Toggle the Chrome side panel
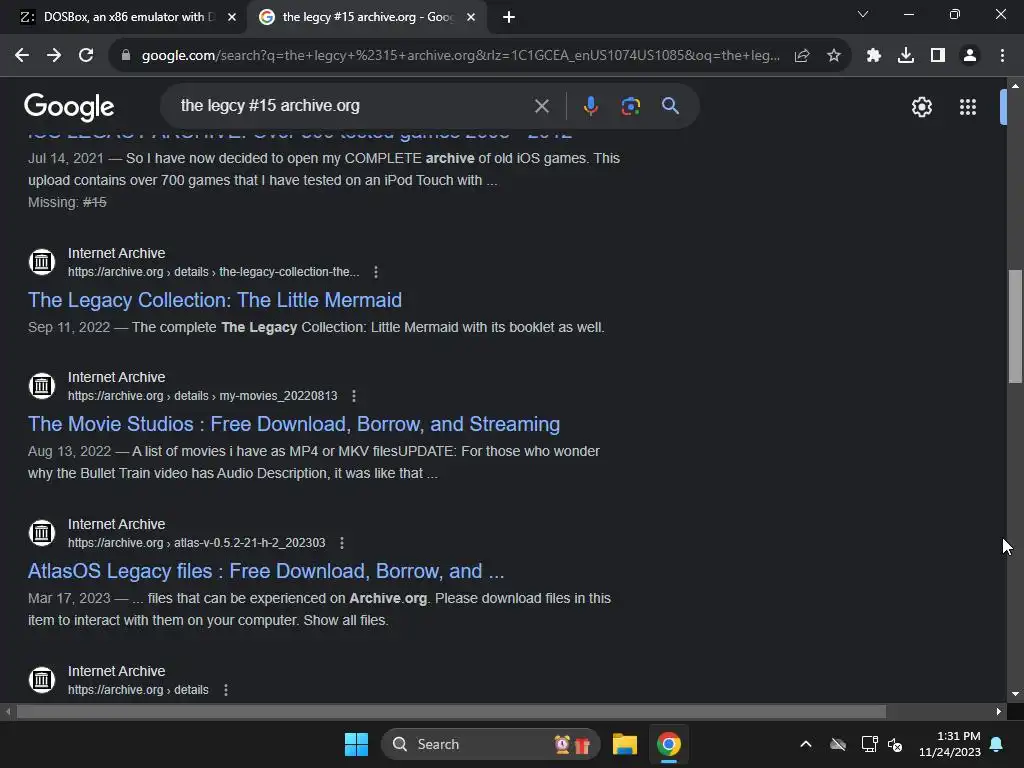 tap(938, 56)
